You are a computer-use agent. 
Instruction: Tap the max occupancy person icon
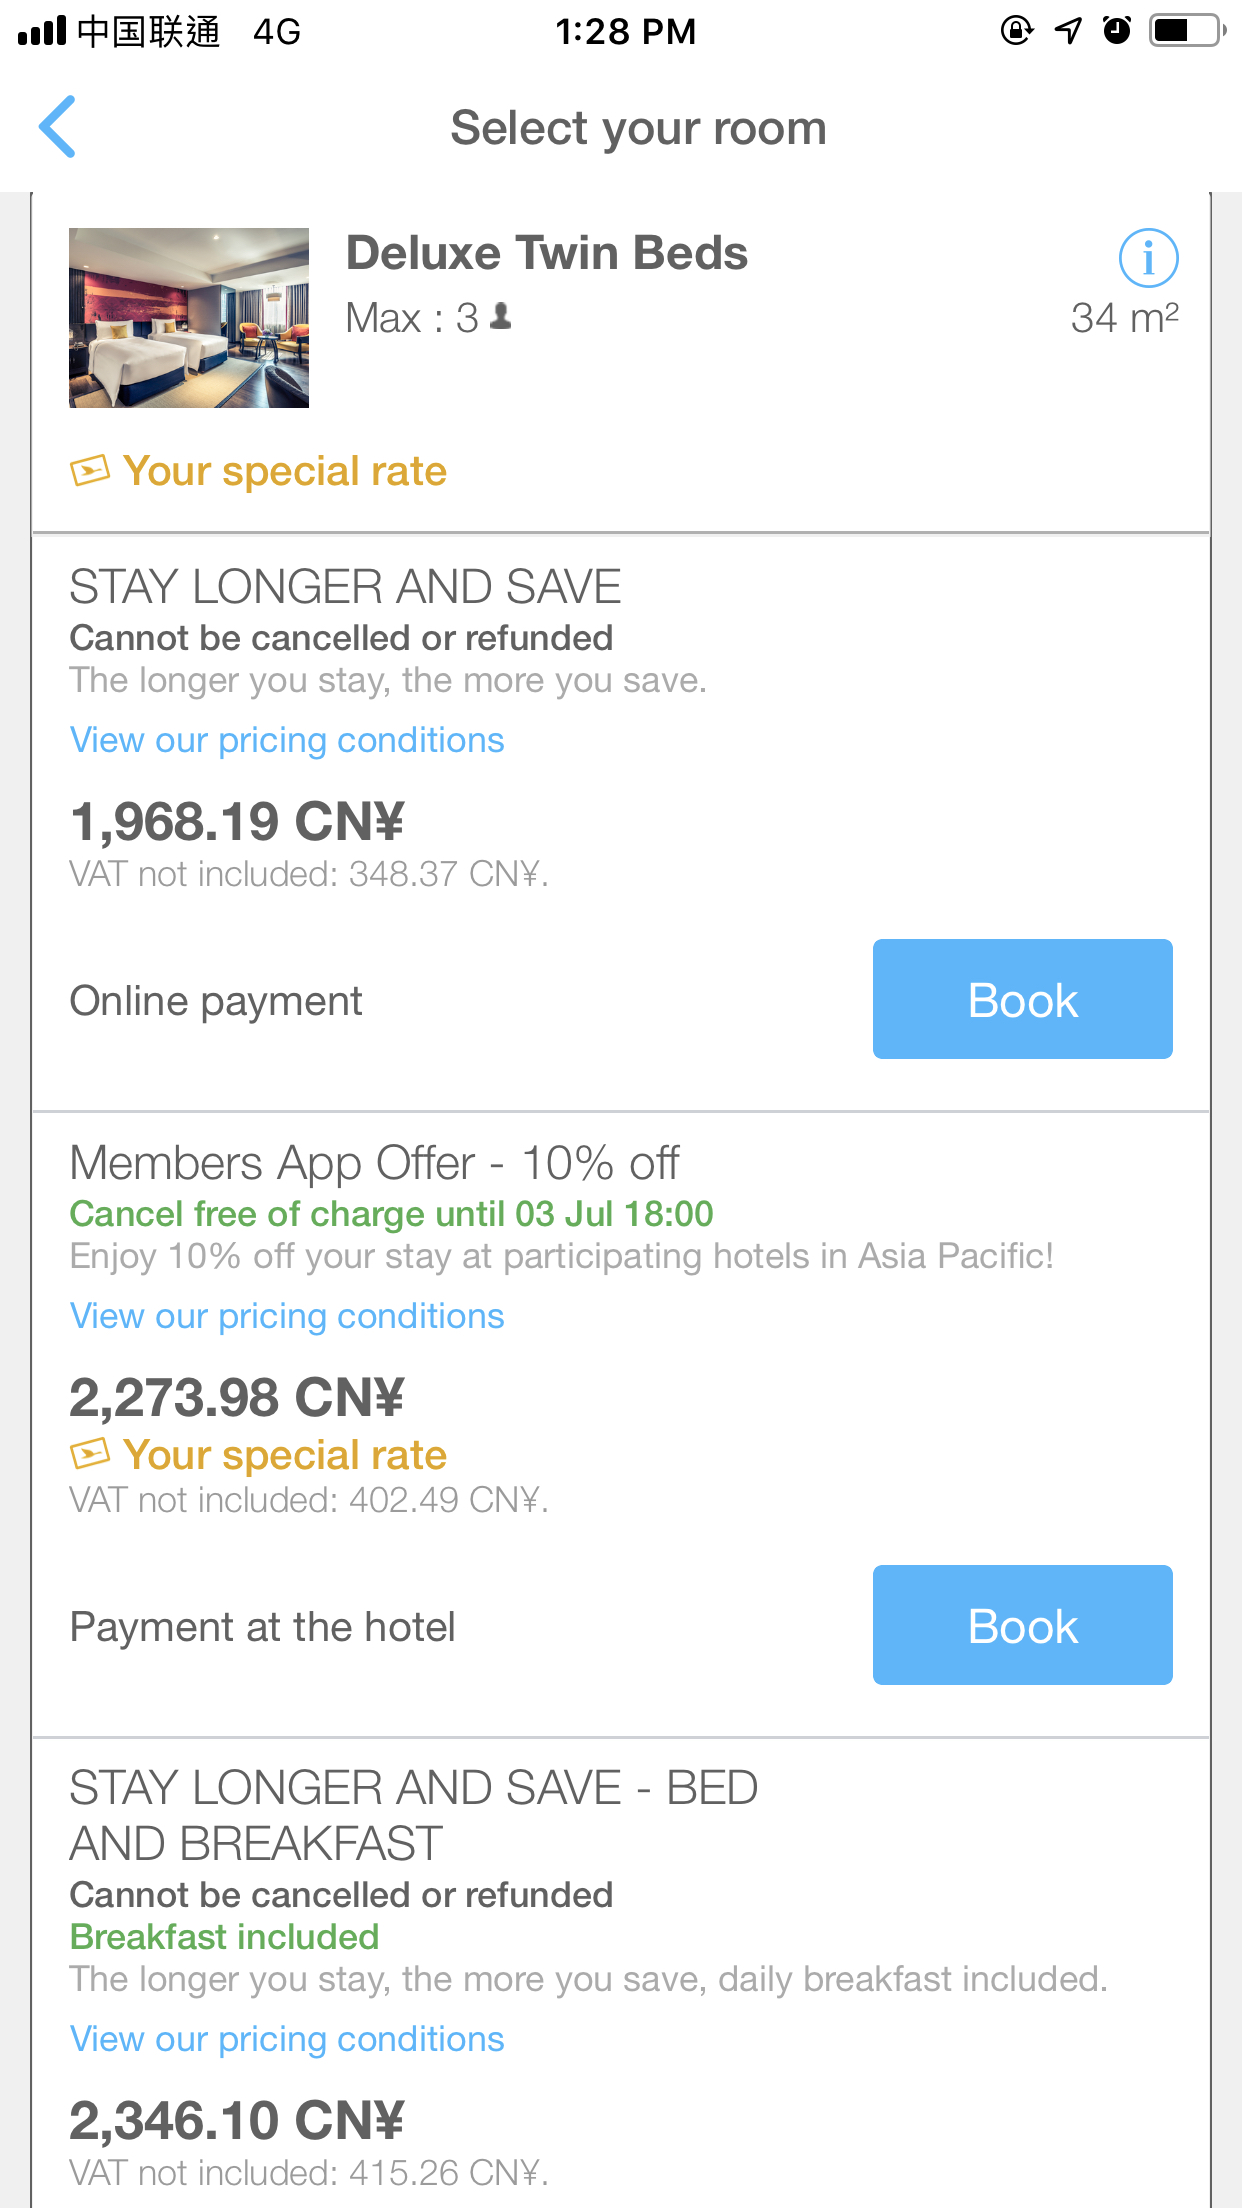(502, 317)
